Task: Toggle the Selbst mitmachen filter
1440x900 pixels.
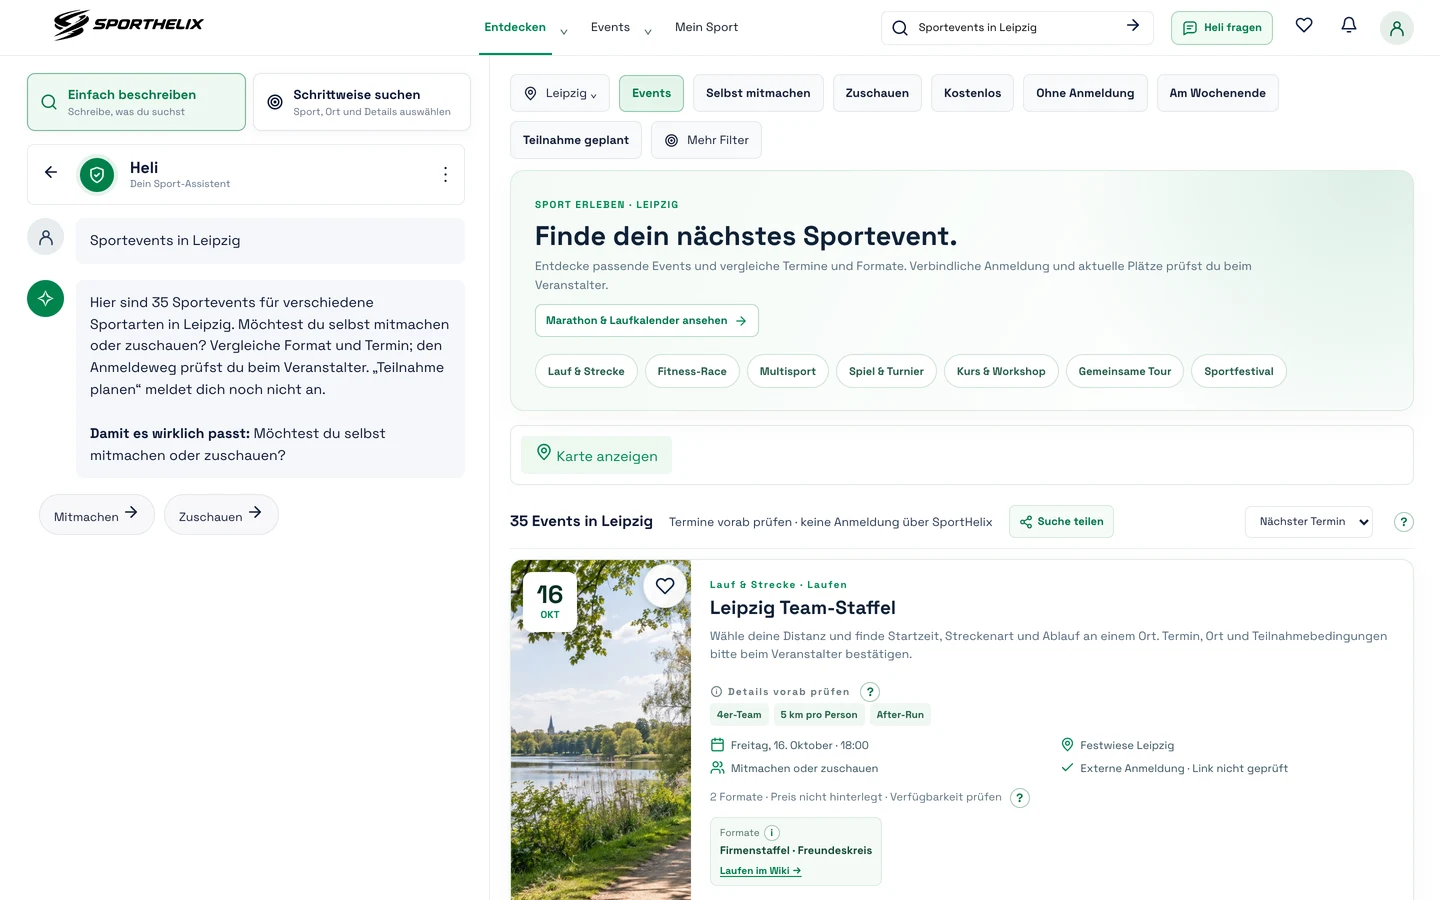Action: pos(758,93)
